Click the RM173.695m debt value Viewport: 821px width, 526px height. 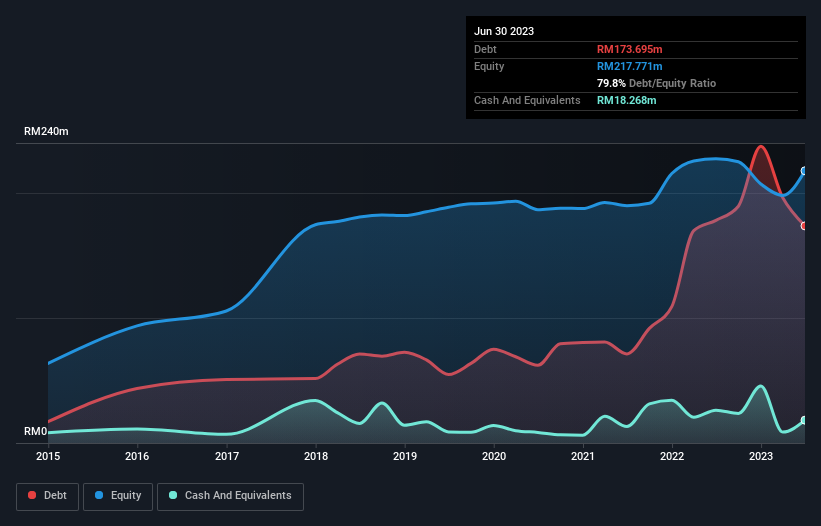coord(629,49)
